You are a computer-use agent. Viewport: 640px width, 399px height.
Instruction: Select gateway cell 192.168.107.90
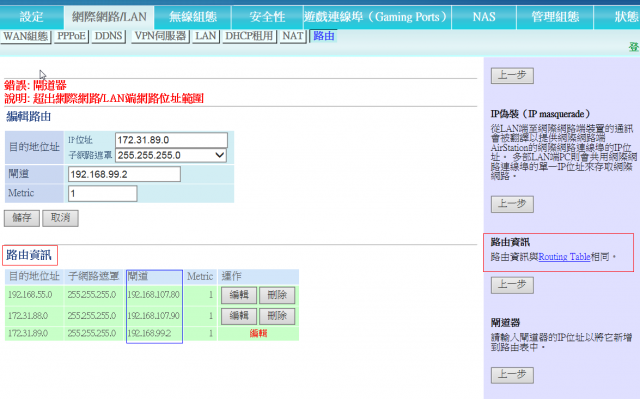(x=153, y=316)
